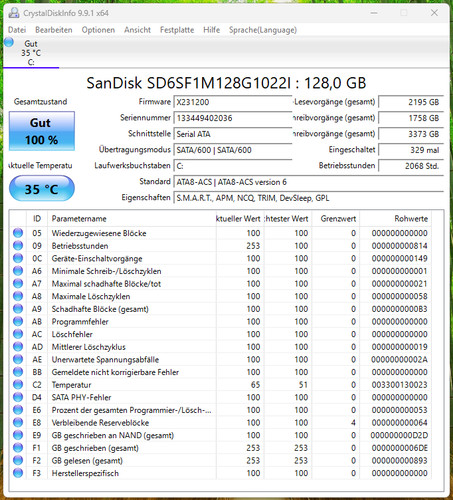Click status orb of Minimale Schreib-/Löschzyklen row
This screenshot has width=453, height=500.
click(18, 271)
